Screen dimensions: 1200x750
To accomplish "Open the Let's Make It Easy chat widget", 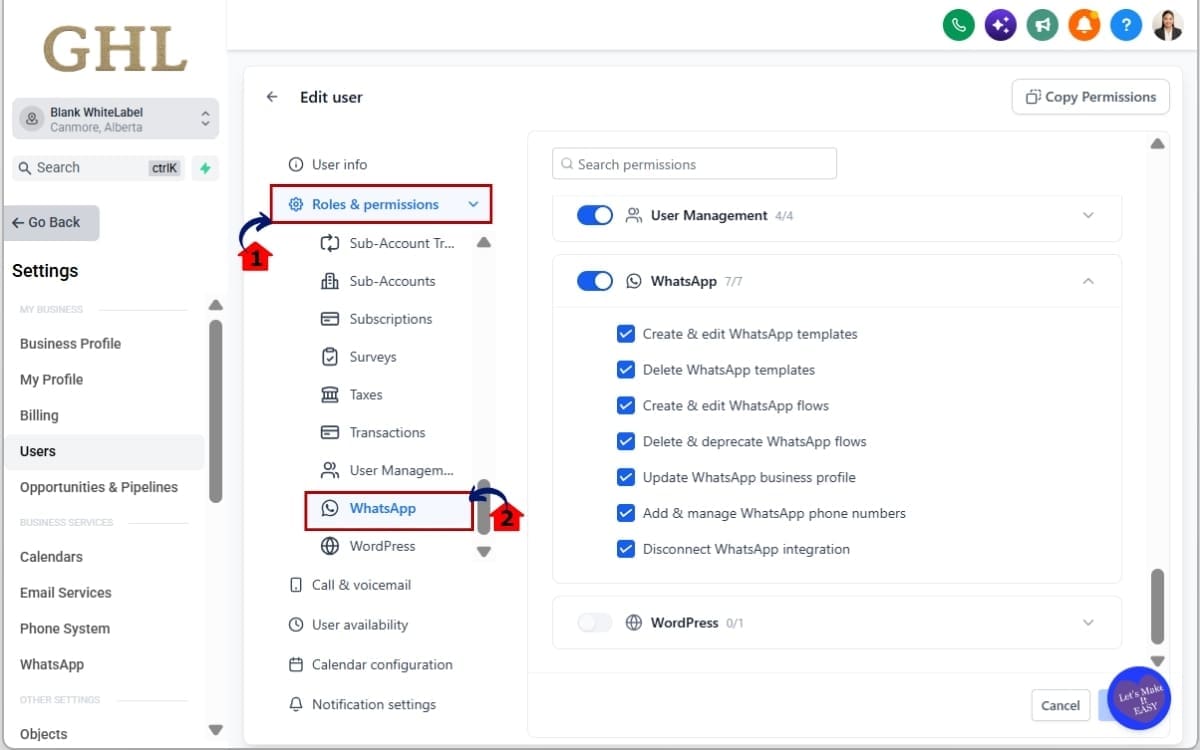I will (x=1139, y=697).
